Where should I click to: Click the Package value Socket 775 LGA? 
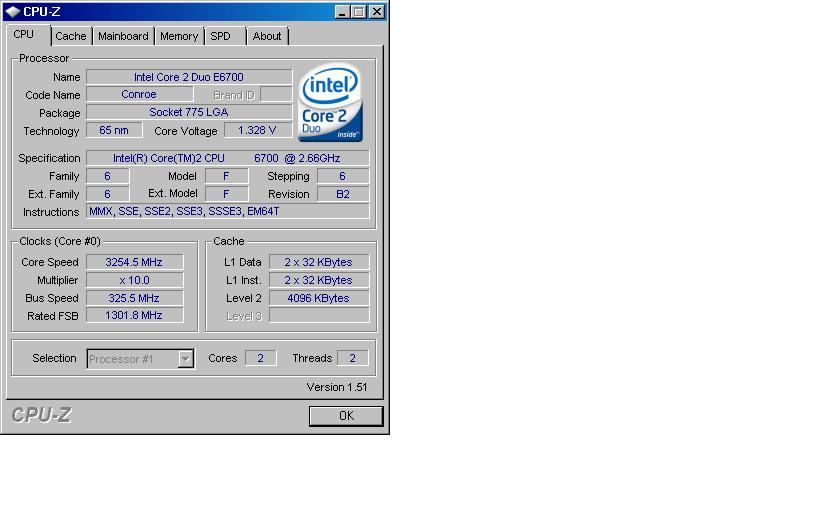pyautogui.click(x=189, y=112)
